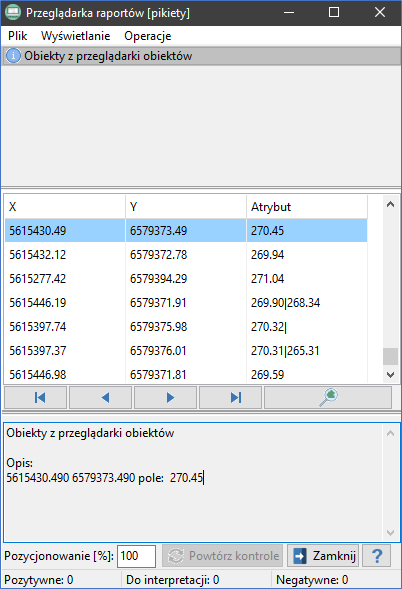Viewport: 402px width, 589px height.
Task: Go to next record arrow
Action: [166, 397]
